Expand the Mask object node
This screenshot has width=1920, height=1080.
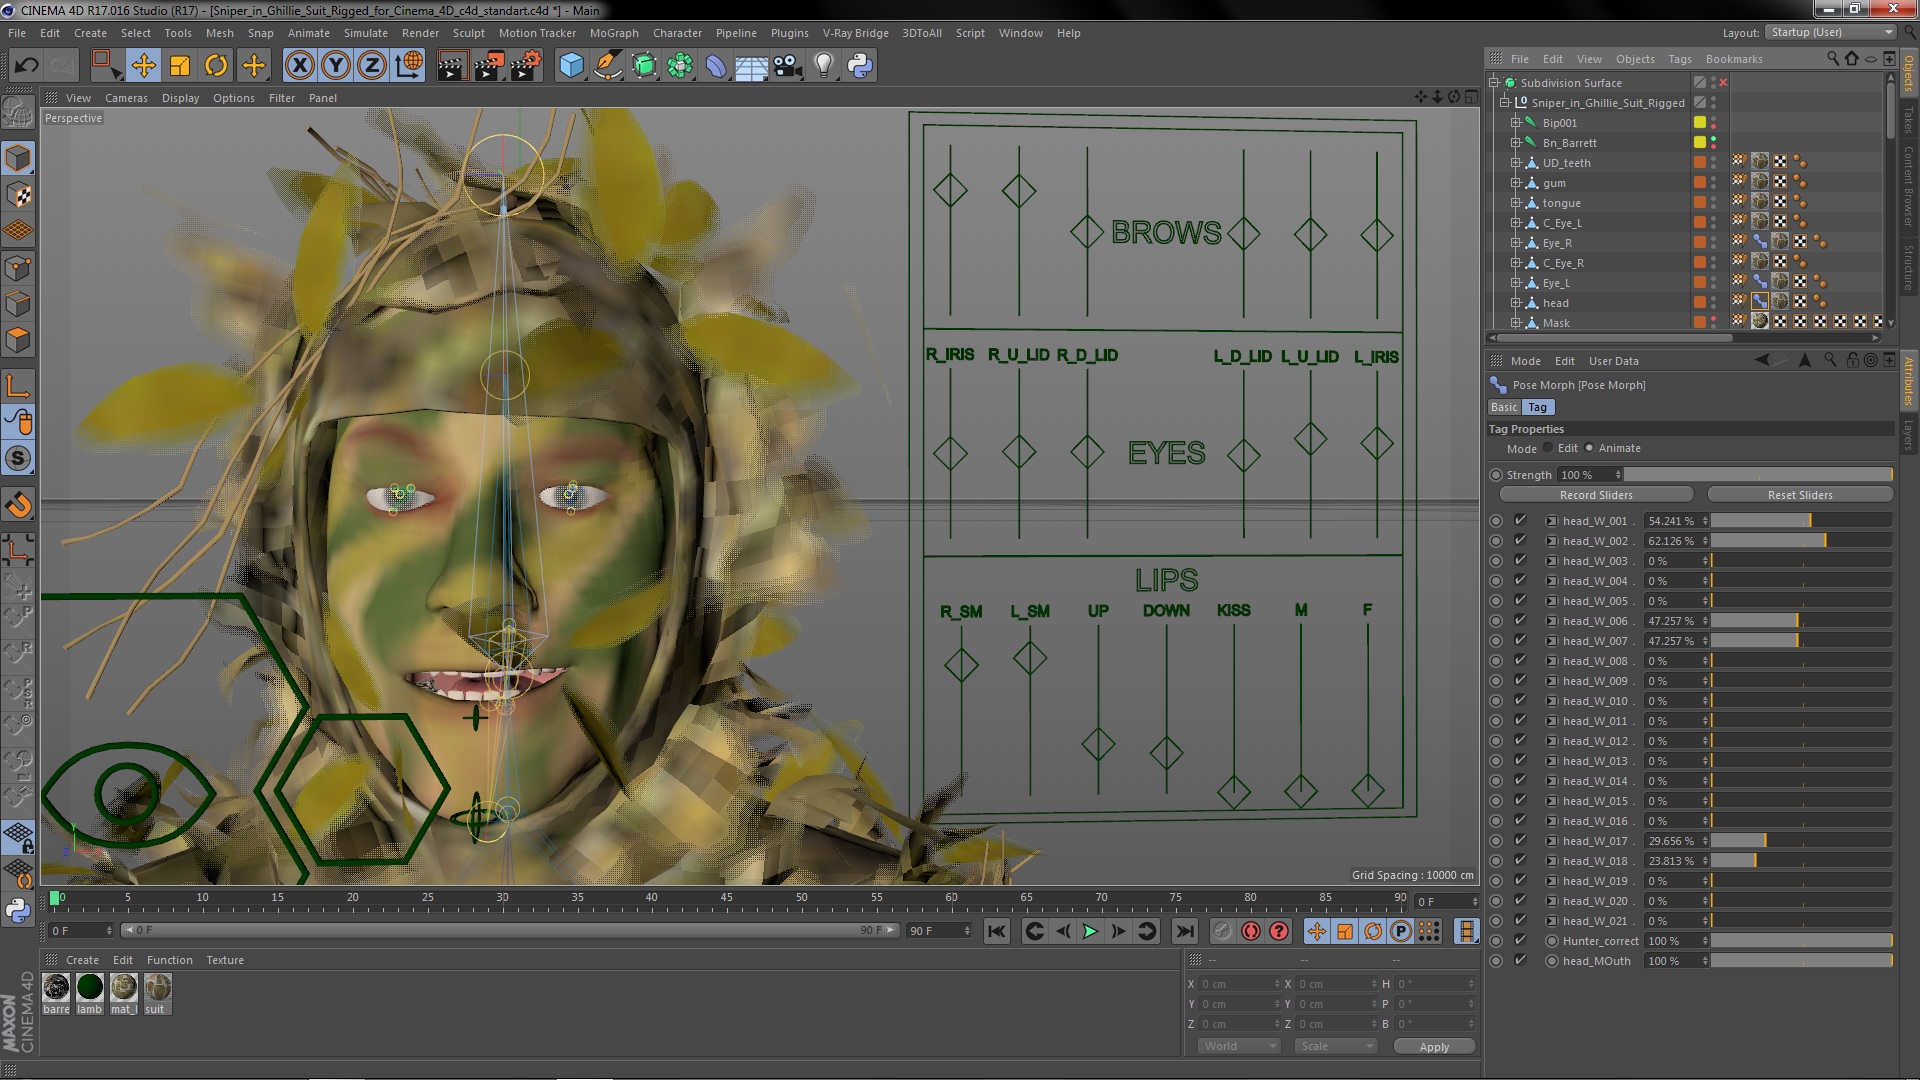(x=1516, y=323)
